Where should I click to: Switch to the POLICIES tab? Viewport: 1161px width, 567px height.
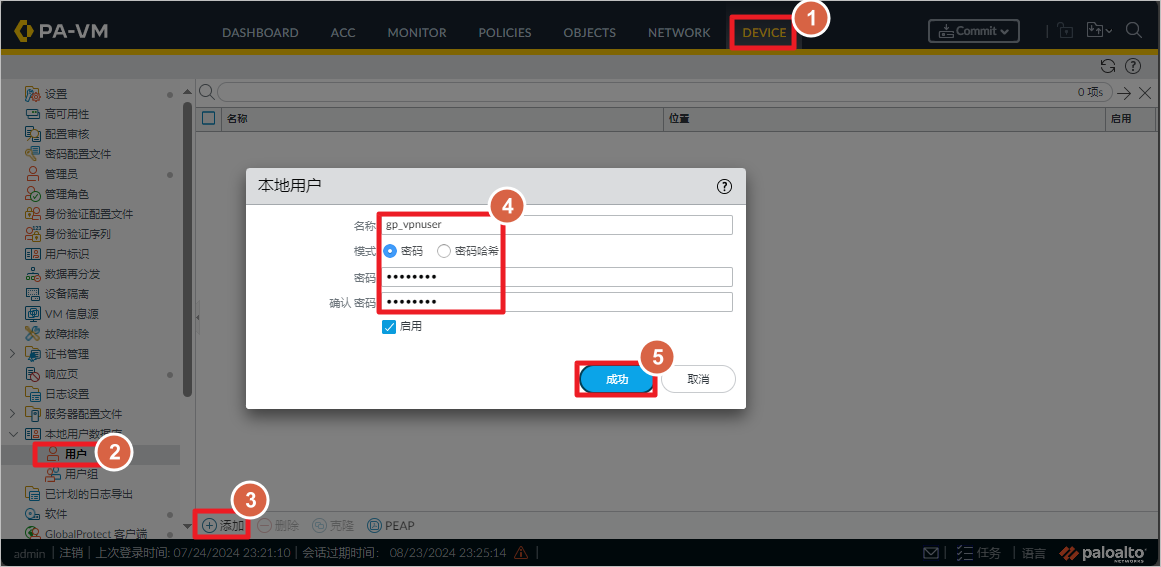505,33
